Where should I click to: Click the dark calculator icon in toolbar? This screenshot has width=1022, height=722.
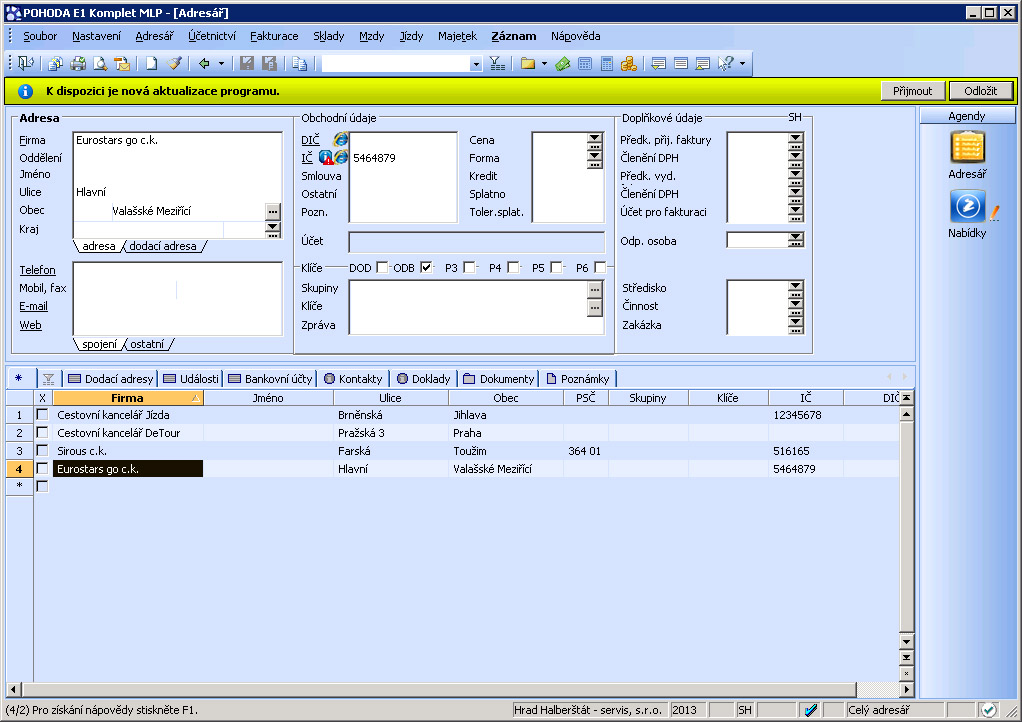[x=607, y=63]
